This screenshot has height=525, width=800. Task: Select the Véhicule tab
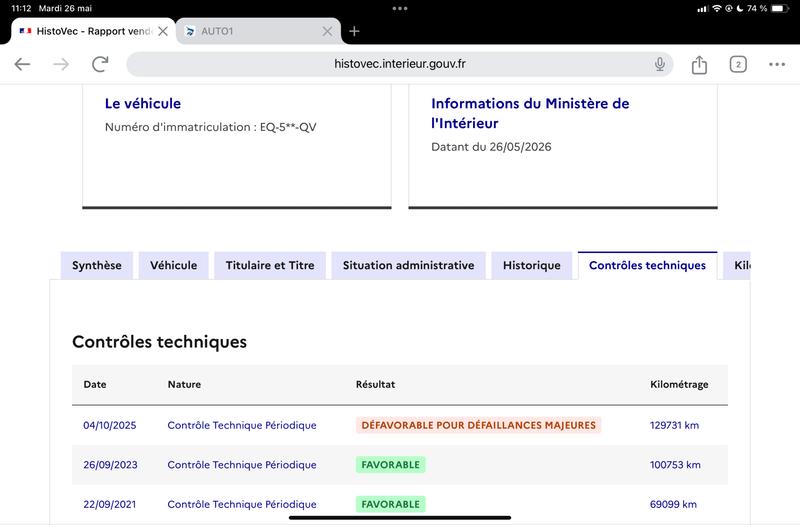173,265
